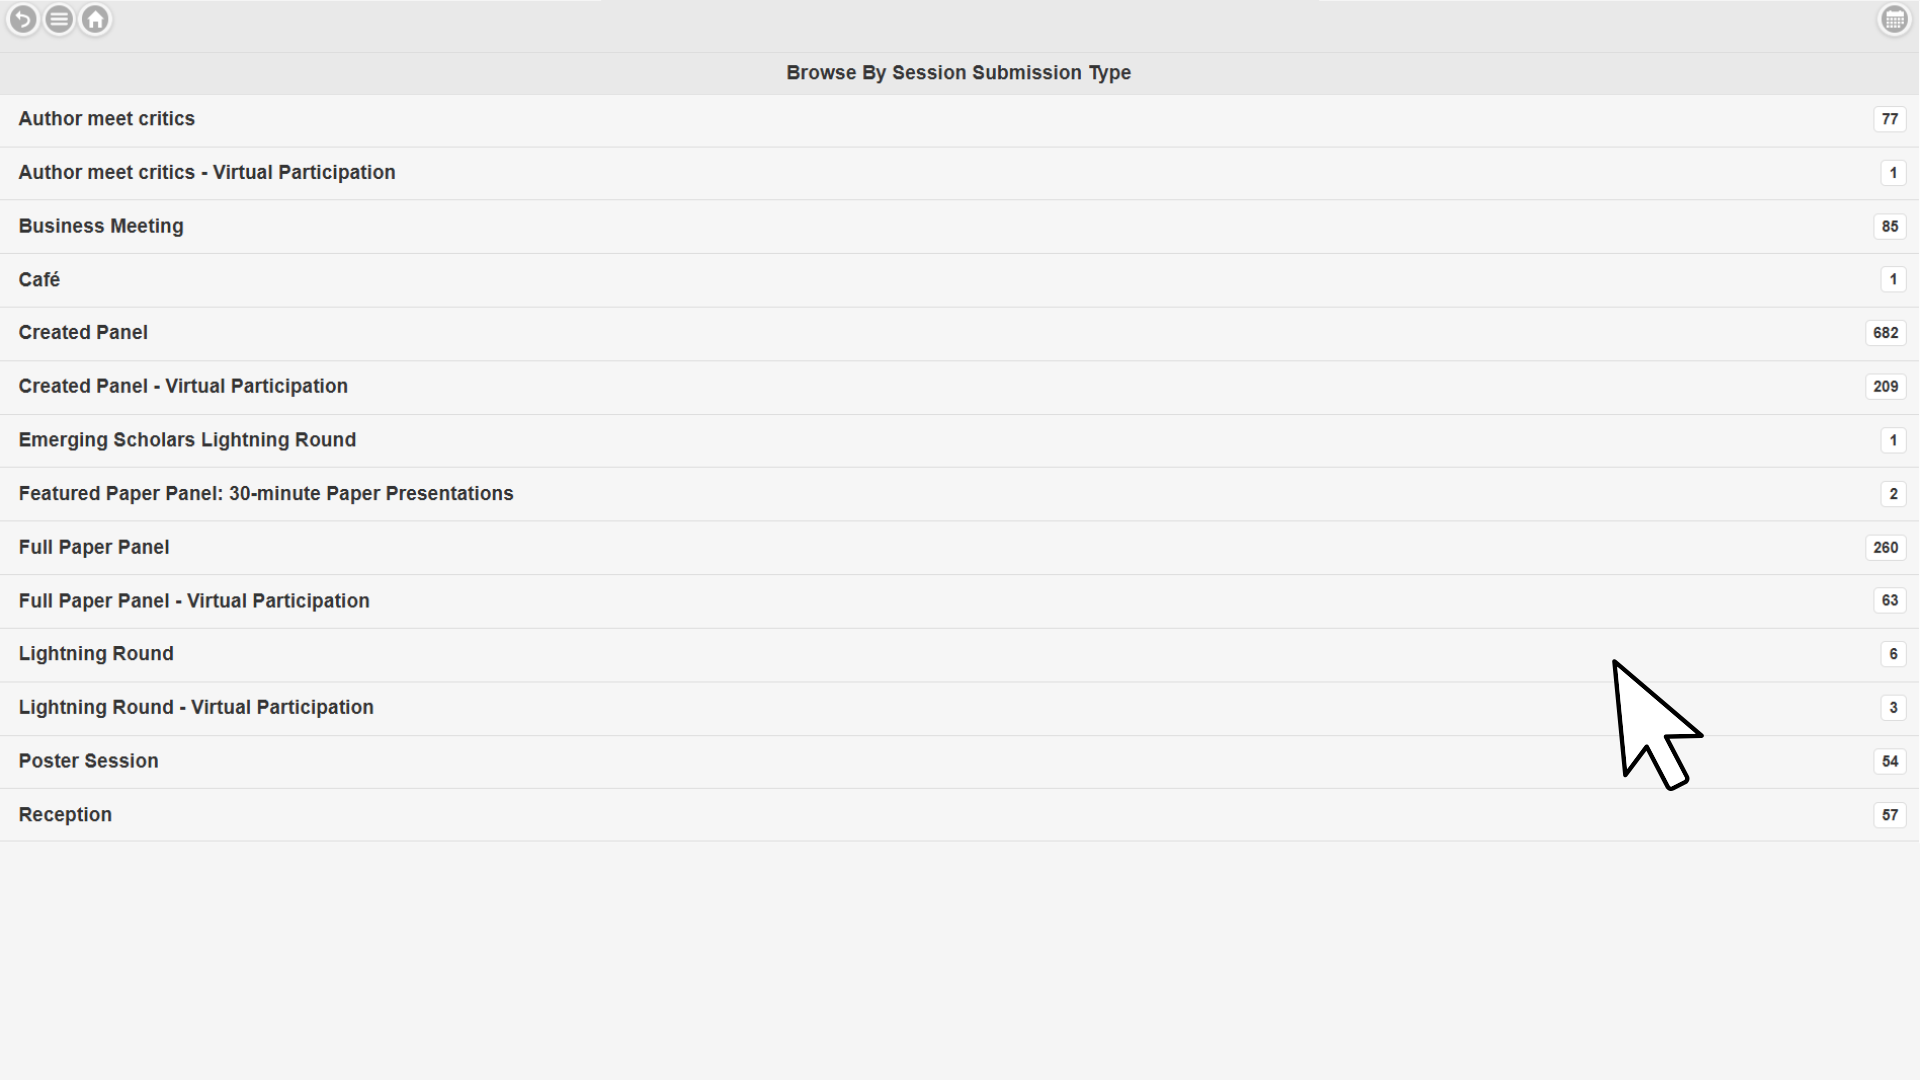Open the Reception session type
Image resolution: width=1920 pixels, height=1080 pixels.
[x=65, y=815]
